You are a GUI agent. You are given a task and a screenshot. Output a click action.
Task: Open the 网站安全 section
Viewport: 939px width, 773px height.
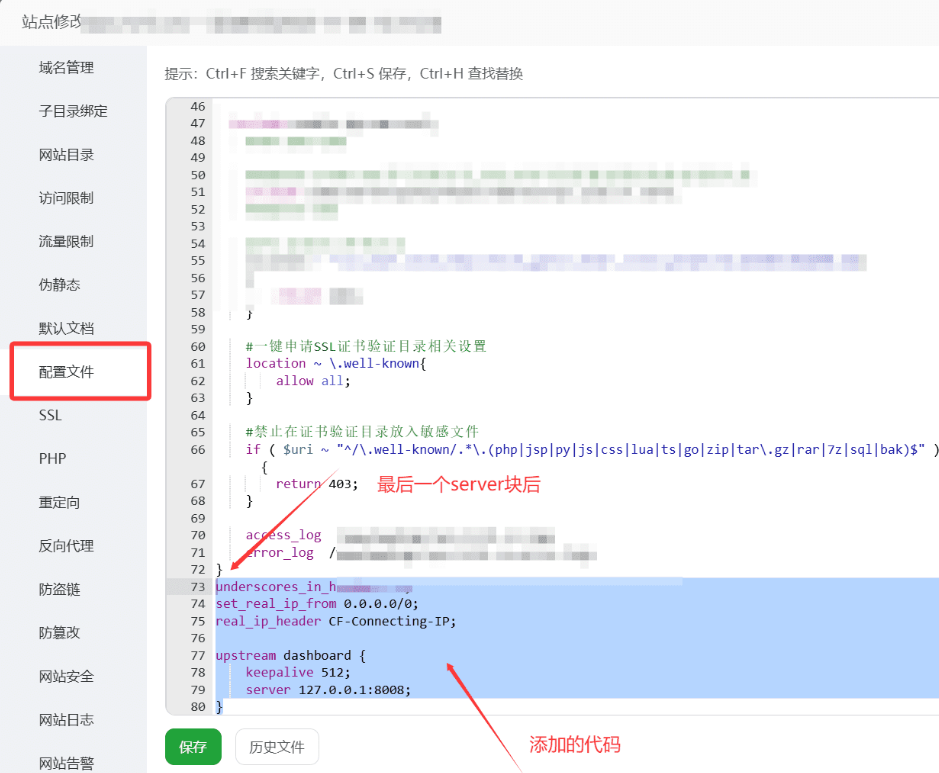(x=66, y=676)
